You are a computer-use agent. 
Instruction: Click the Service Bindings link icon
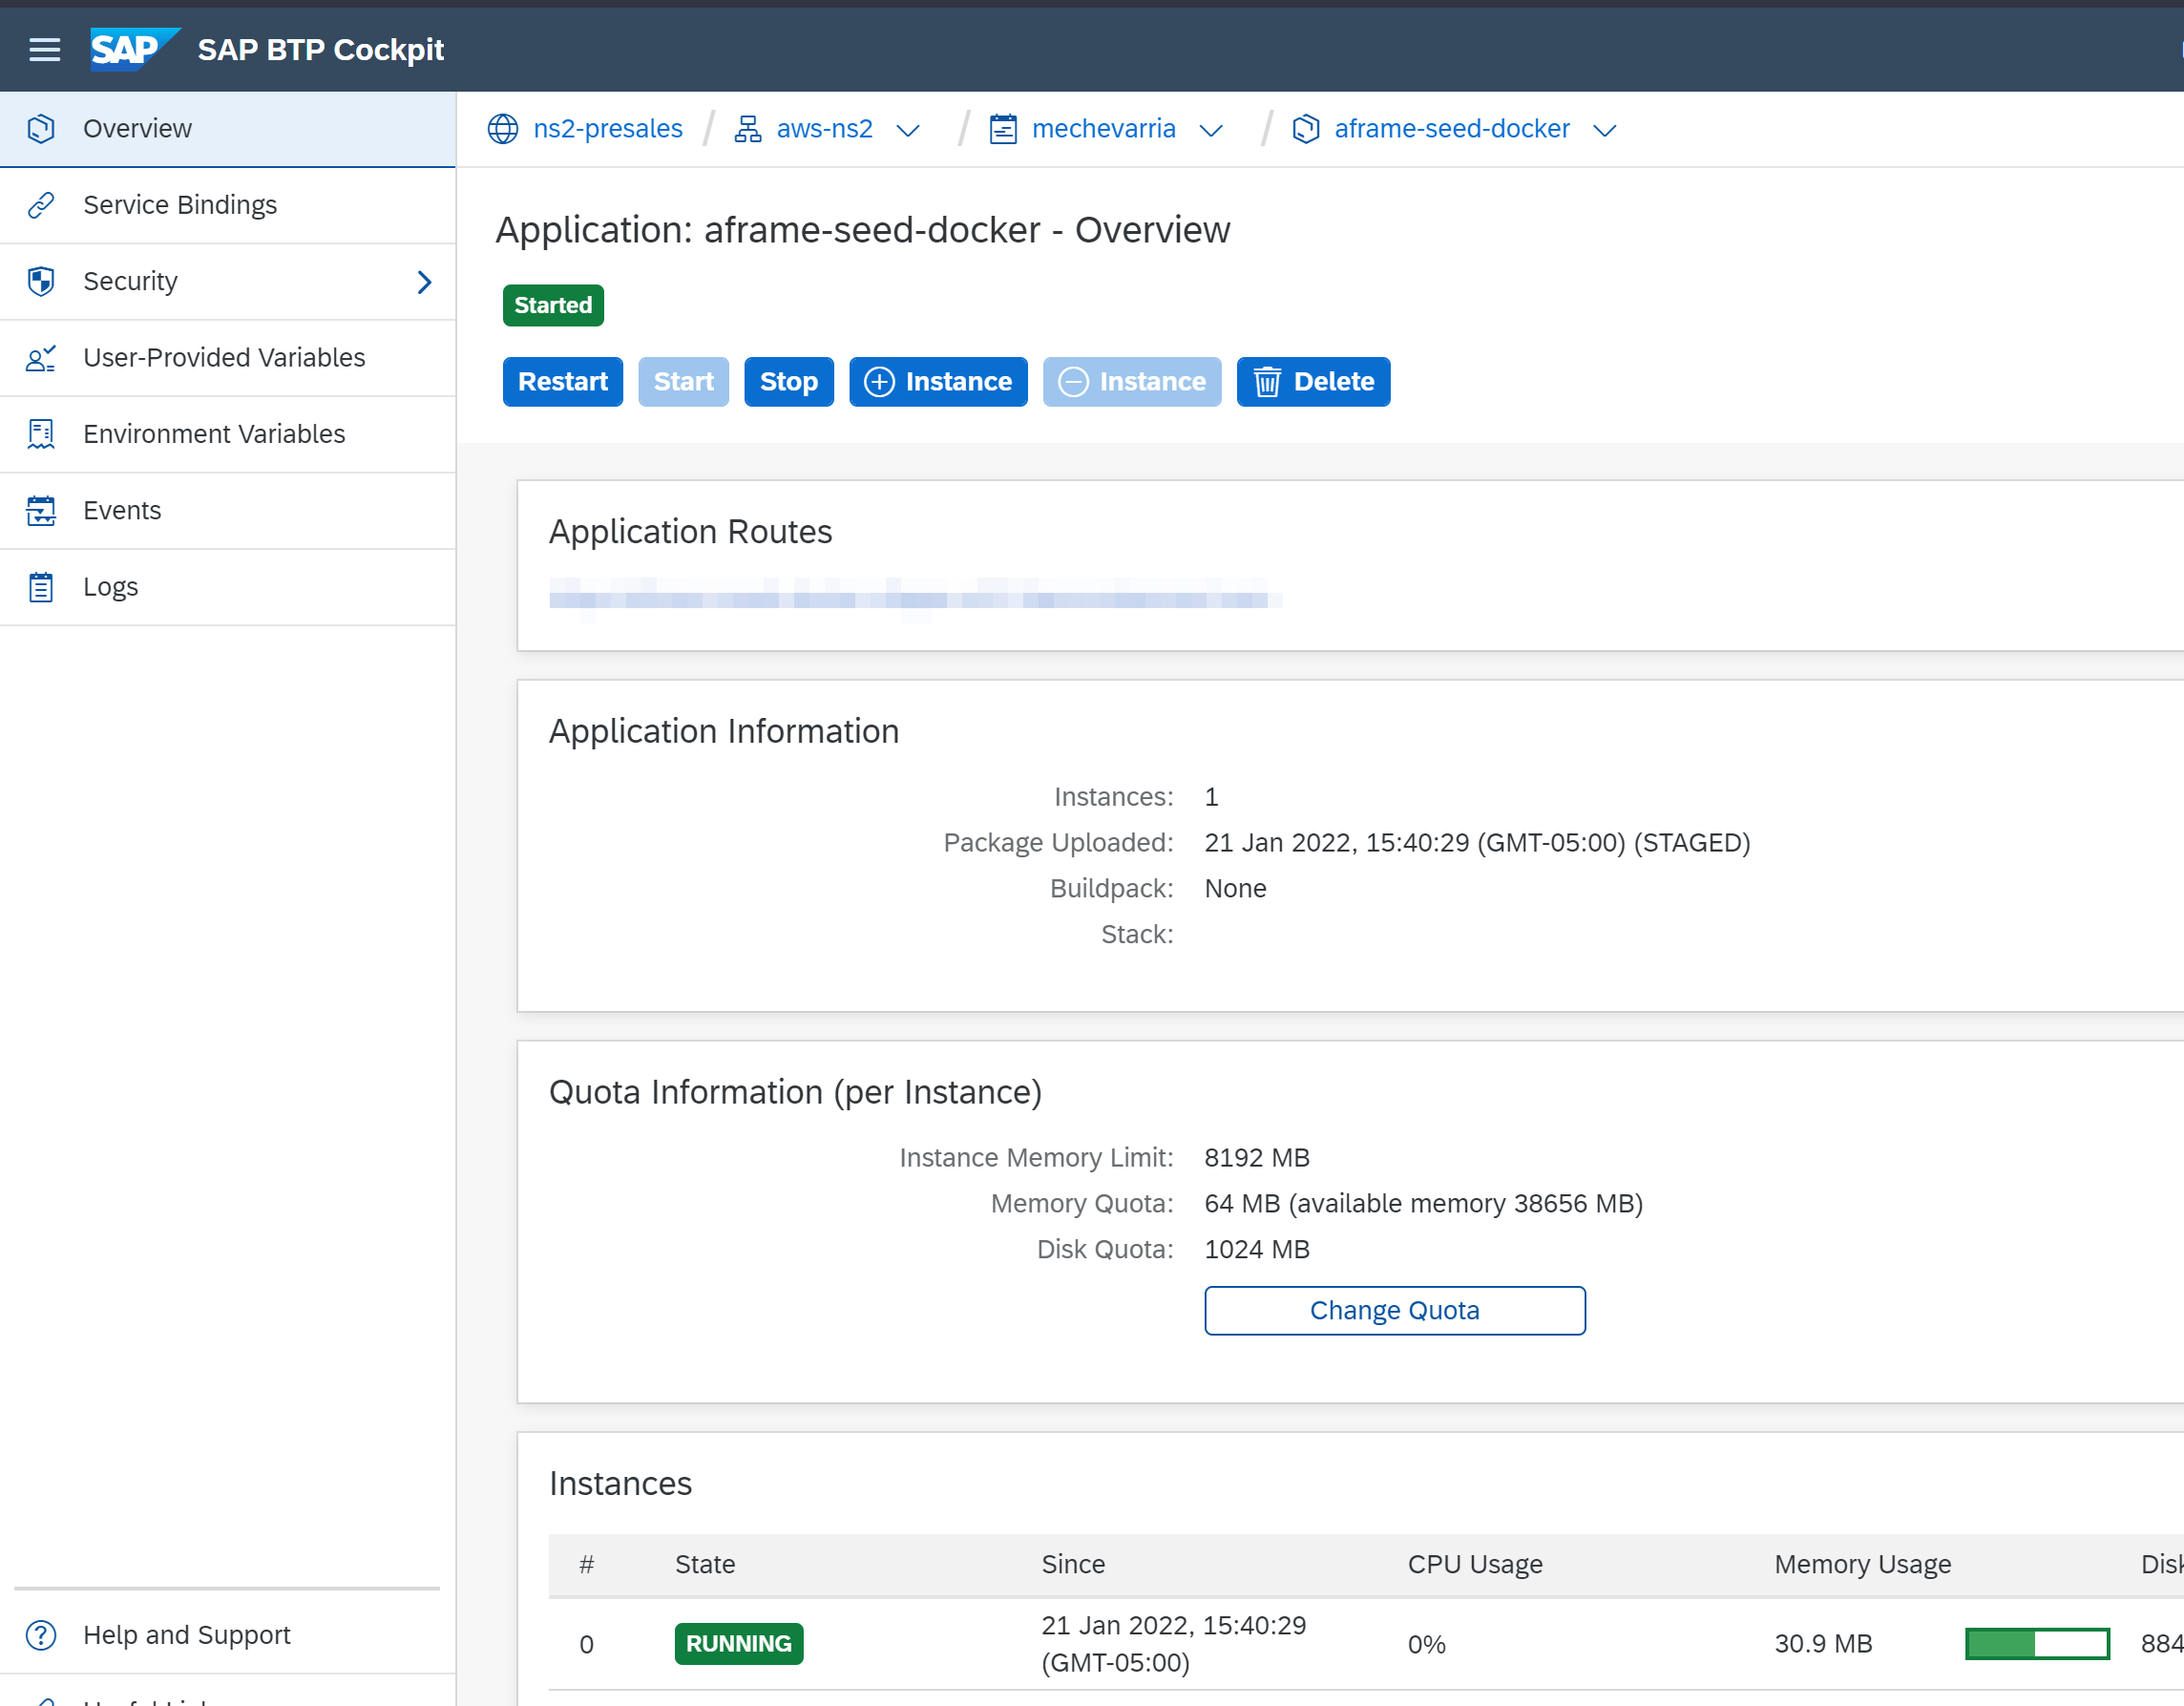click(x=41, y=205)
